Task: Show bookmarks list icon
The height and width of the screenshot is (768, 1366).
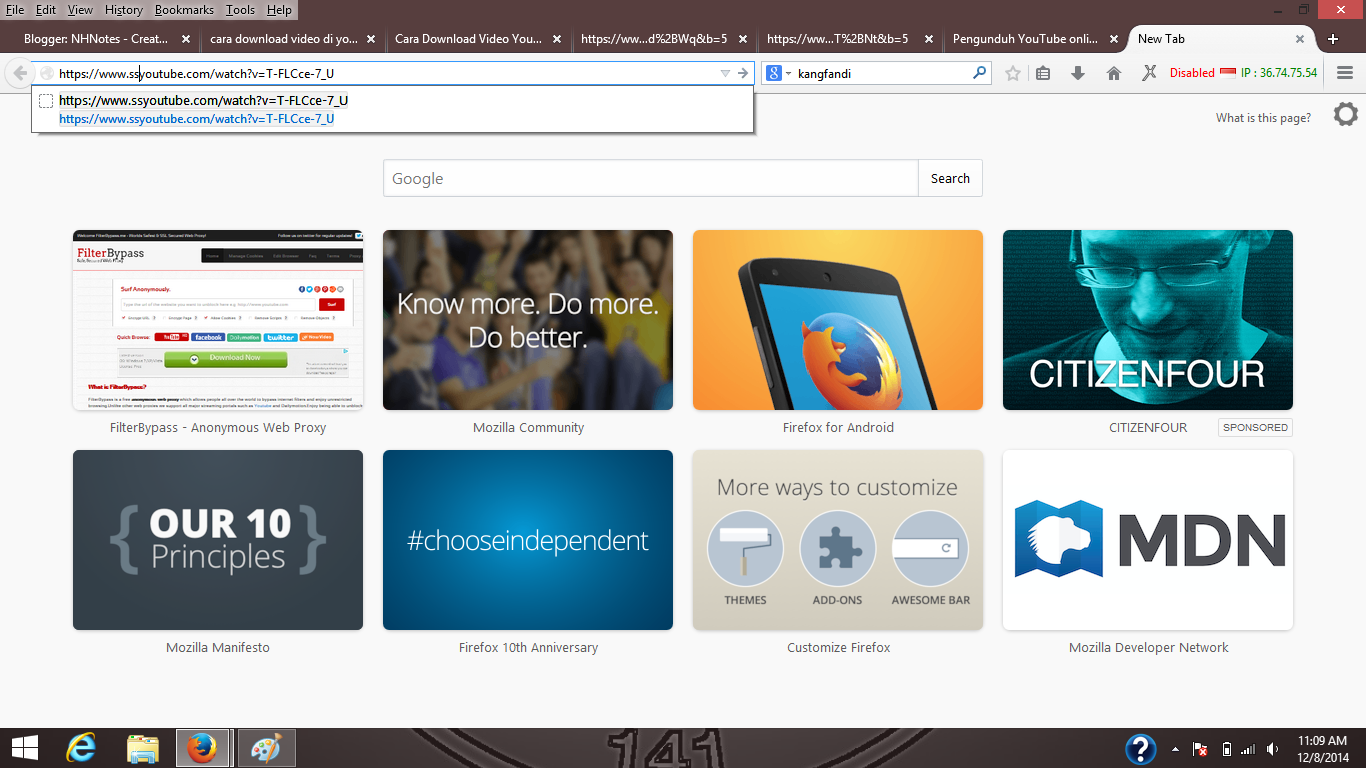Action: pyautogui.click(x=1042, y=73)
